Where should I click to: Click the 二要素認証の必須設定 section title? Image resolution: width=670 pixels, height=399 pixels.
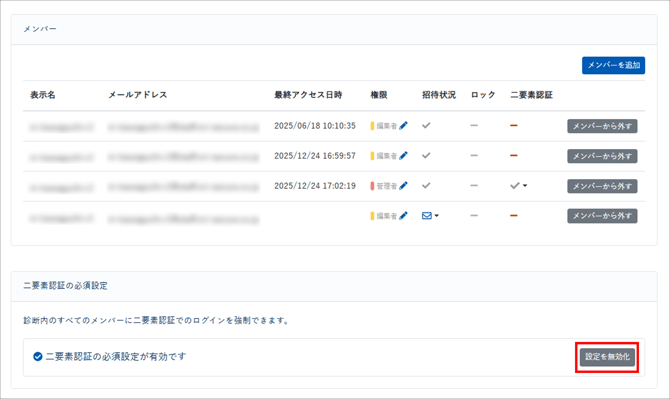65,285
